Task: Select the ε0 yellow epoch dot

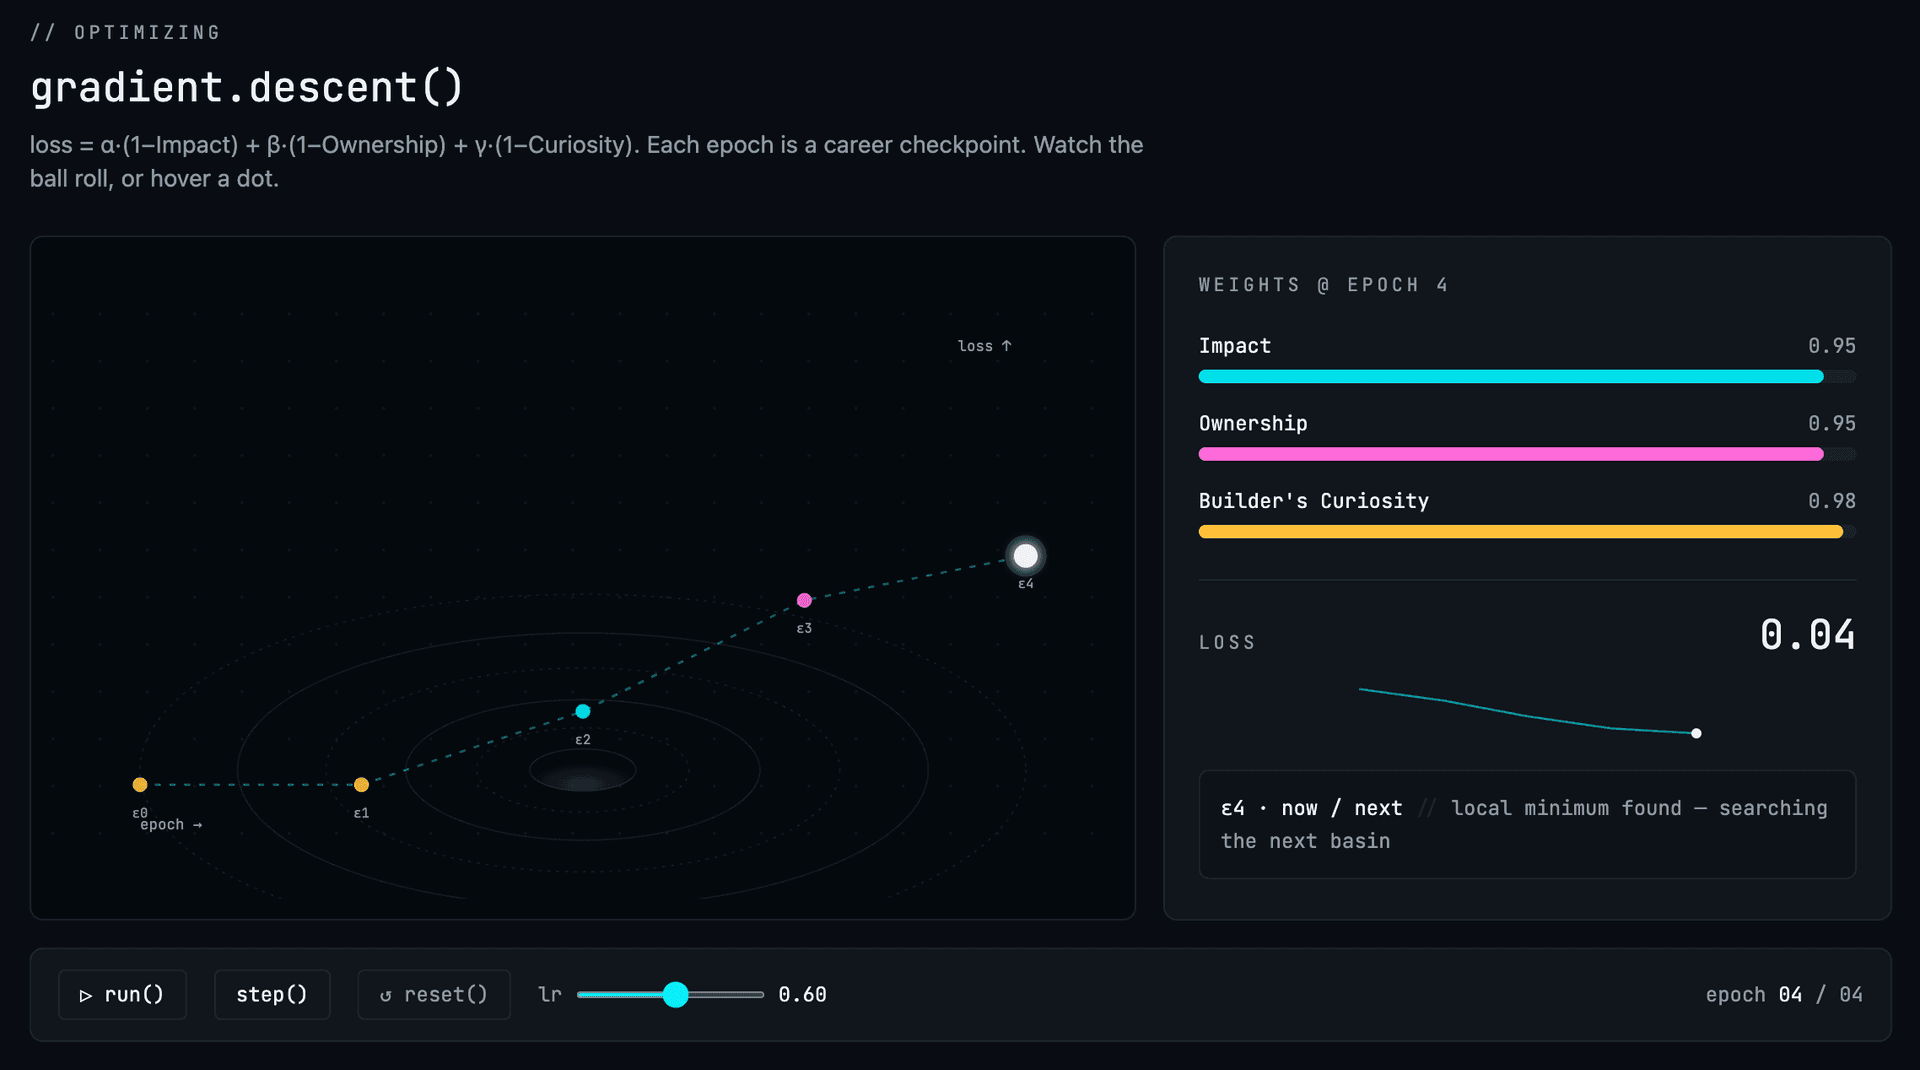Action: click(140, 785)
